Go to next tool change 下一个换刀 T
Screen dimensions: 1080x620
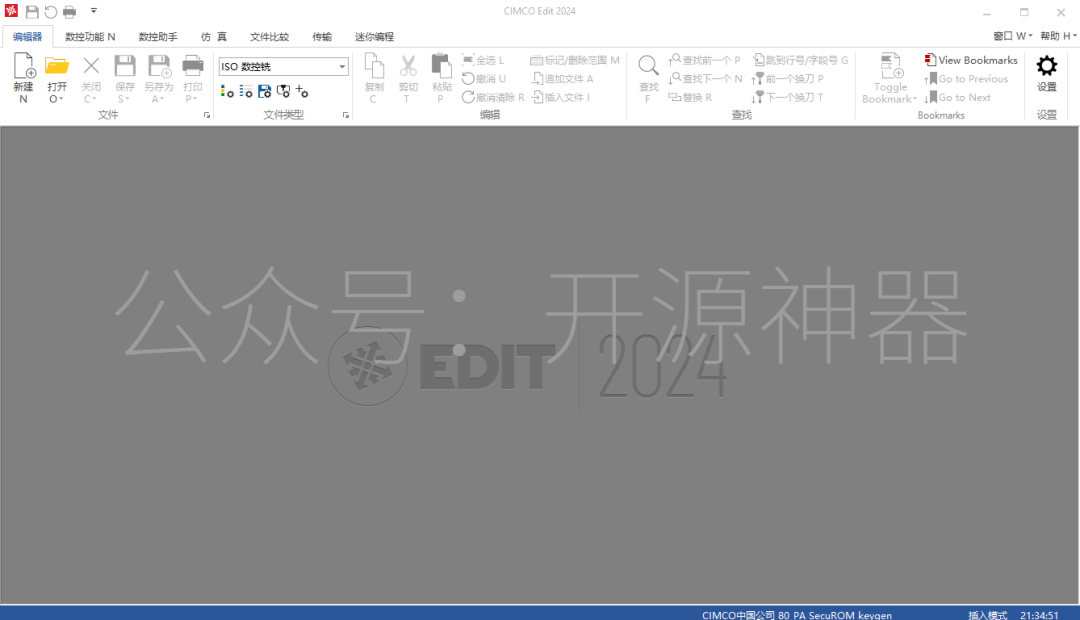tap(788, 97)
